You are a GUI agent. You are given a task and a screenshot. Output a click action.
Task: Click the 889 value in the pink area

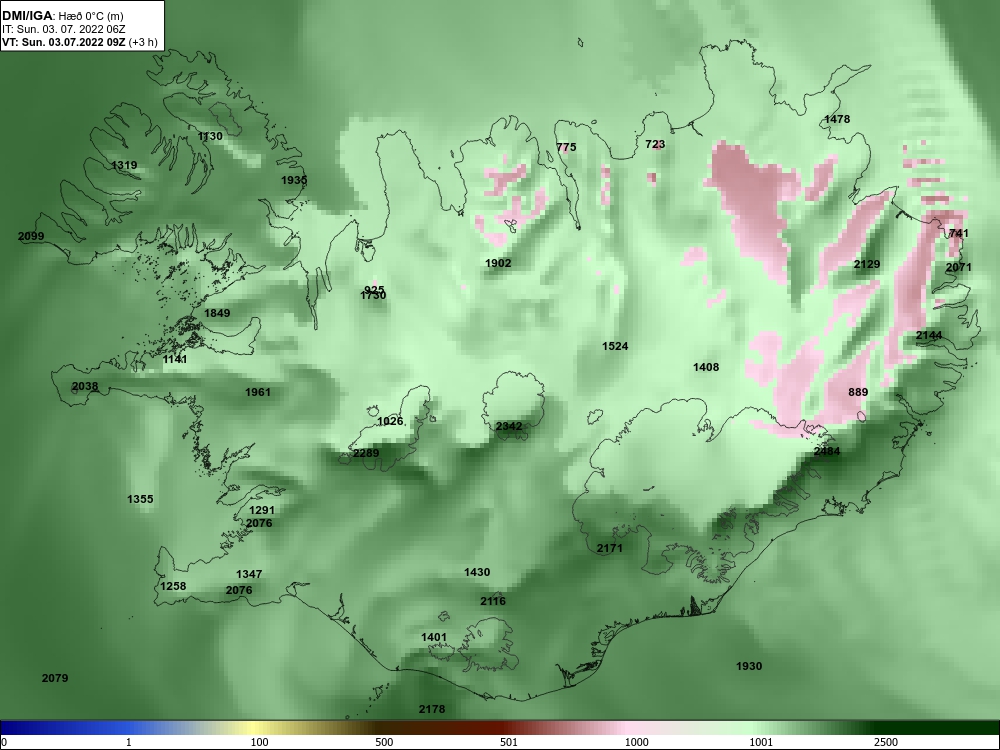click(858, 392)
